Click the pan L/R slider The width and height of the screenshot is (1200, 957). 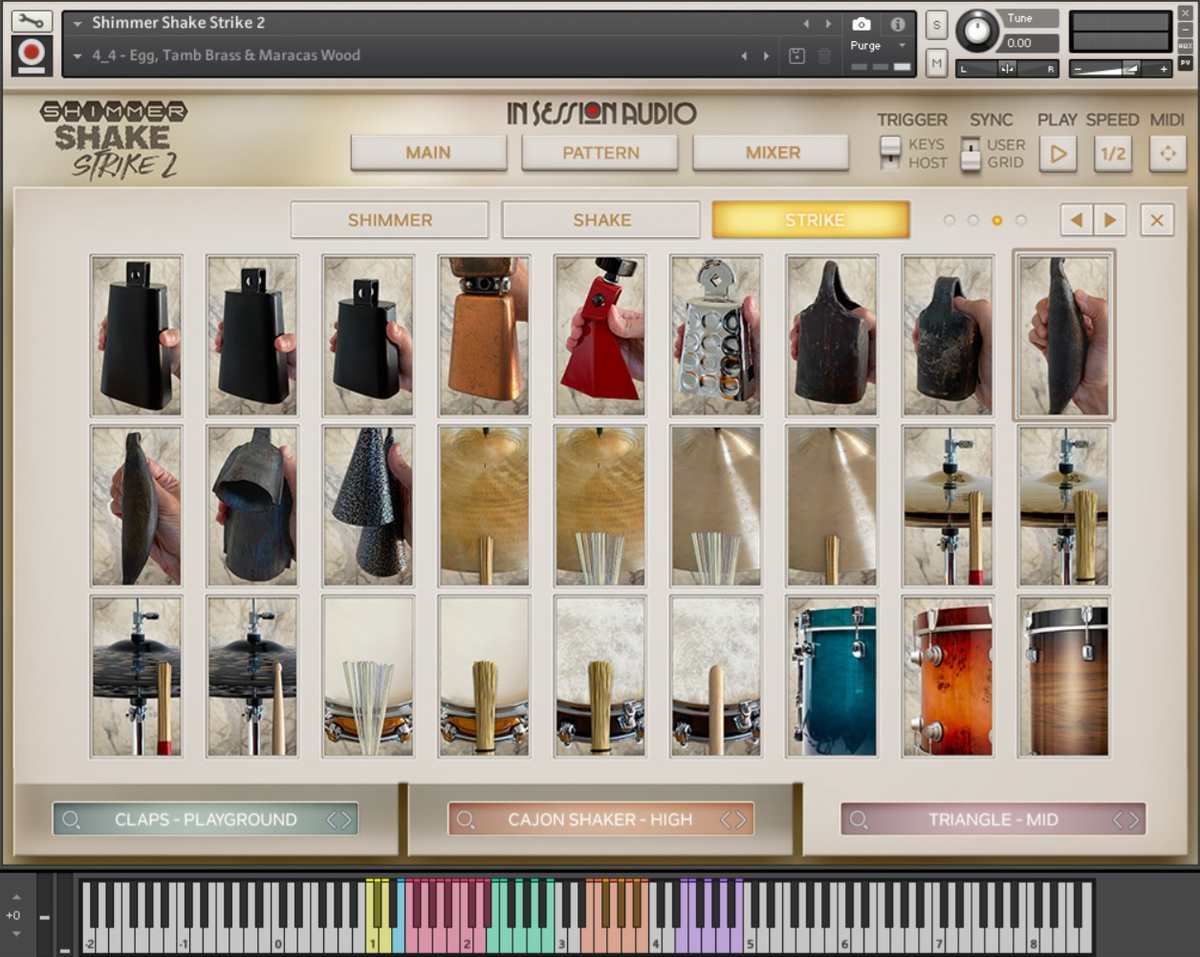[1008, 68]
